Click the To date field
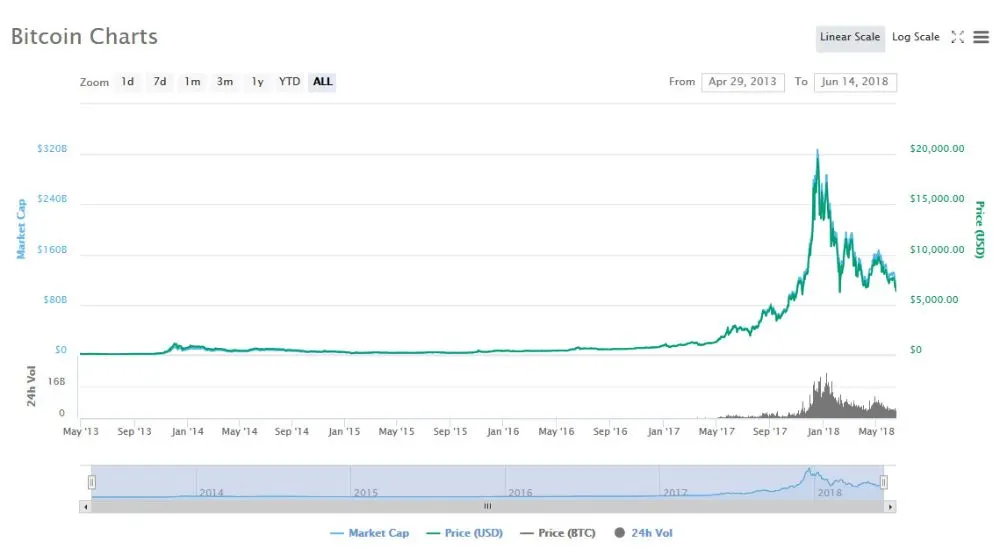Image resolution: width=1000 pixels, height=549 pixels. [855, 82]
